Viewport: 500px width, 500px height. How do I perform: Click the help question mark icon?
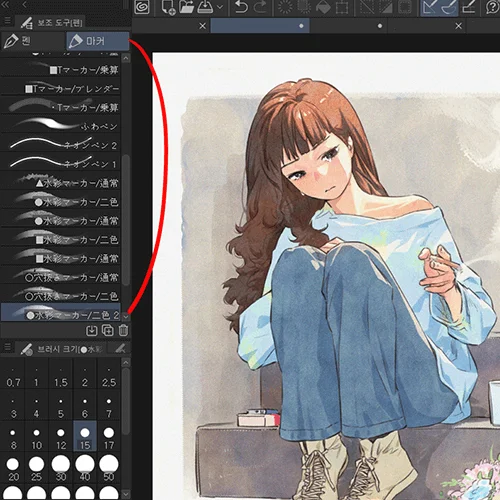coord(493,7)
